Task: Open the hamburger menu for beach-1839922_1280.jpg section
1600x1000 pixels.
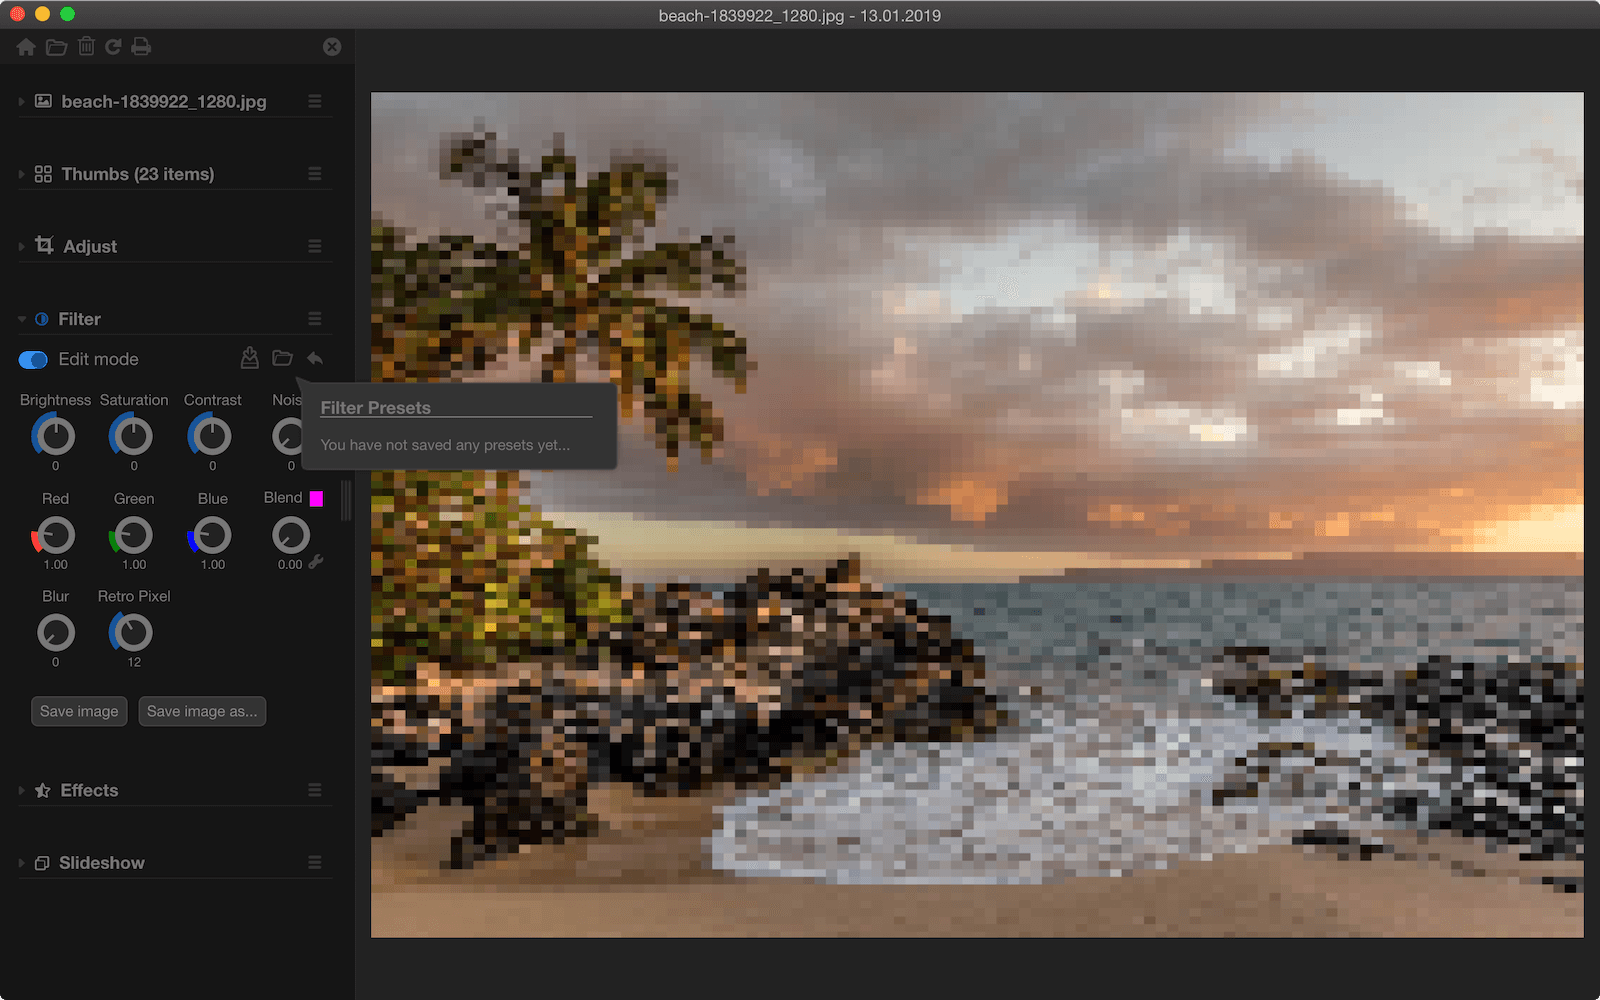Action: [x=315, y=101]
